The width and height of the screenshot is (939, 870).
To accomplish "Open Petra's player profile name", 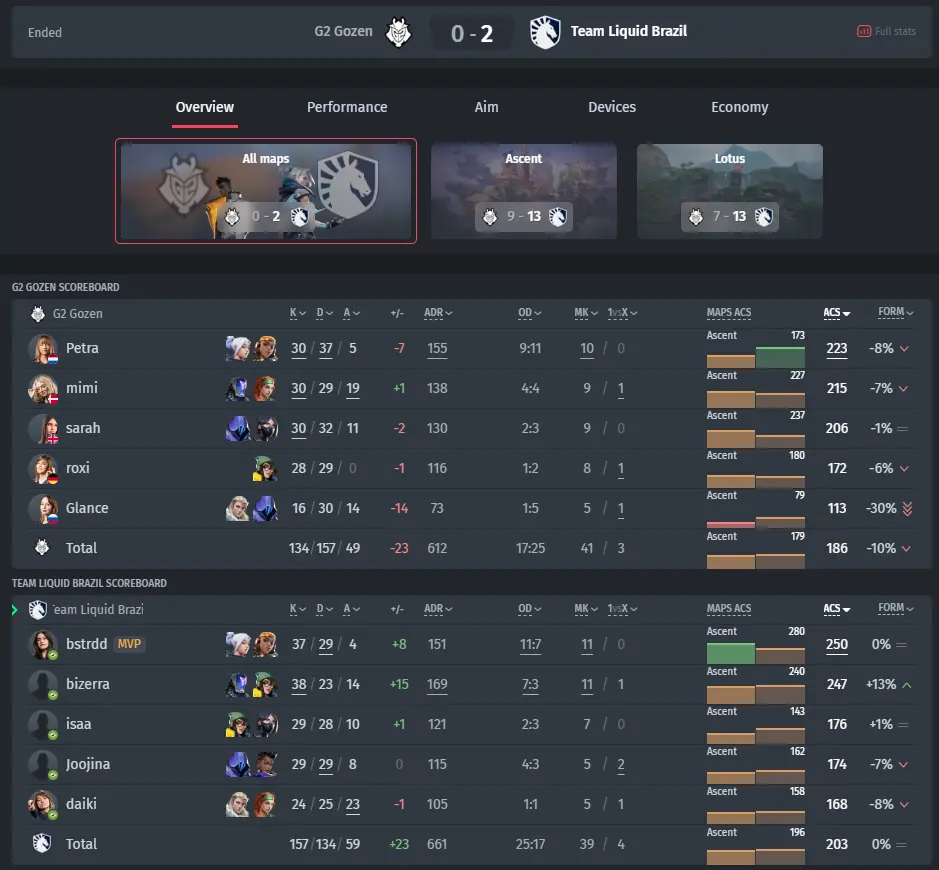I will (82, 348).
